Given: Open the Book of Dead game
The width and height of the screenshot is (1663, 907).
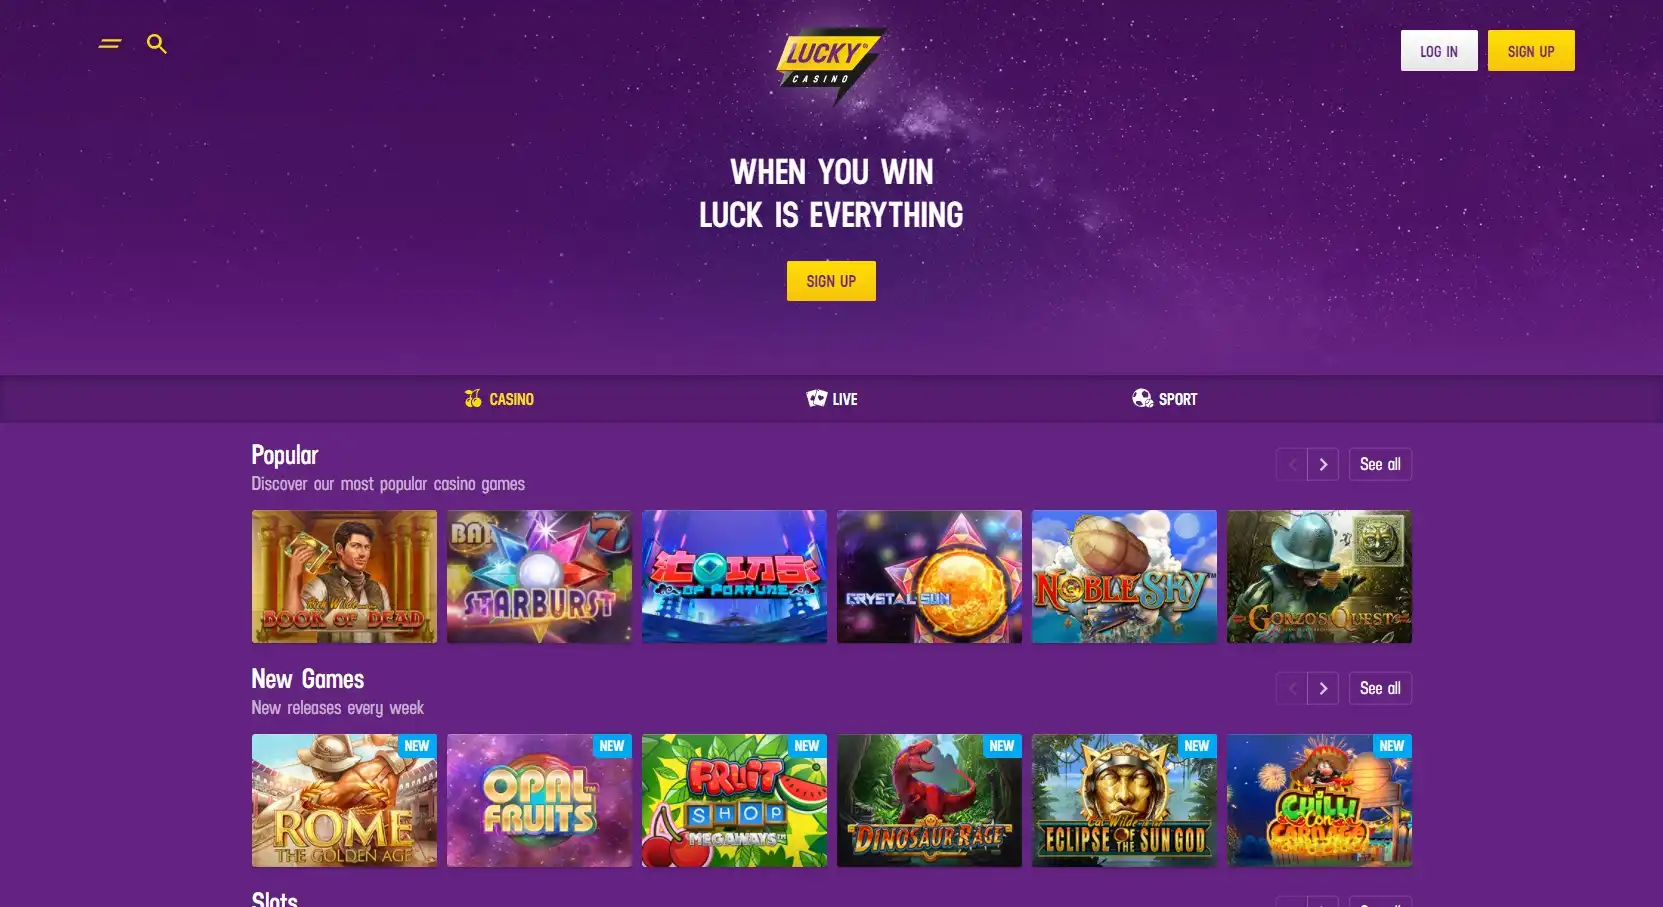Looking at the screenshot, I should (x=344, y=576).
